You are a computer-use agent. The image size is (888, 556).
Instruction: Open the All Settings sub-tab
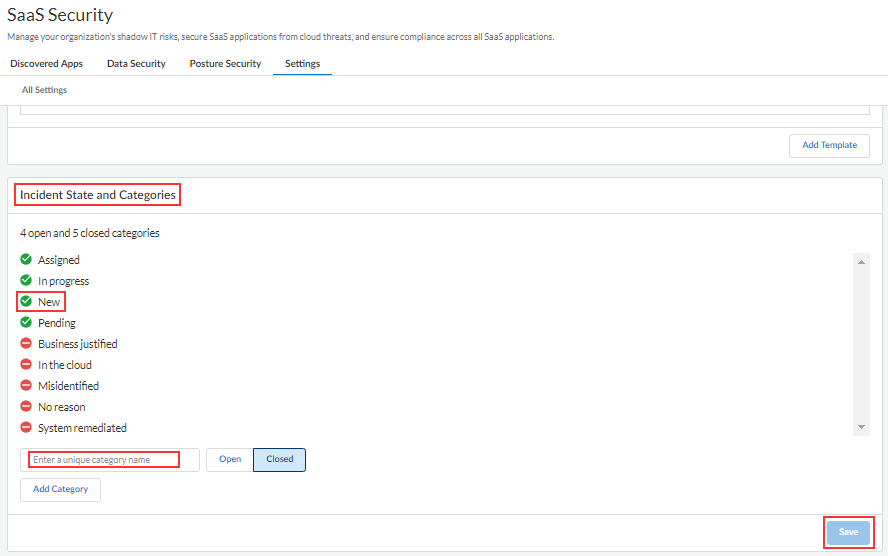coord(44,89)
